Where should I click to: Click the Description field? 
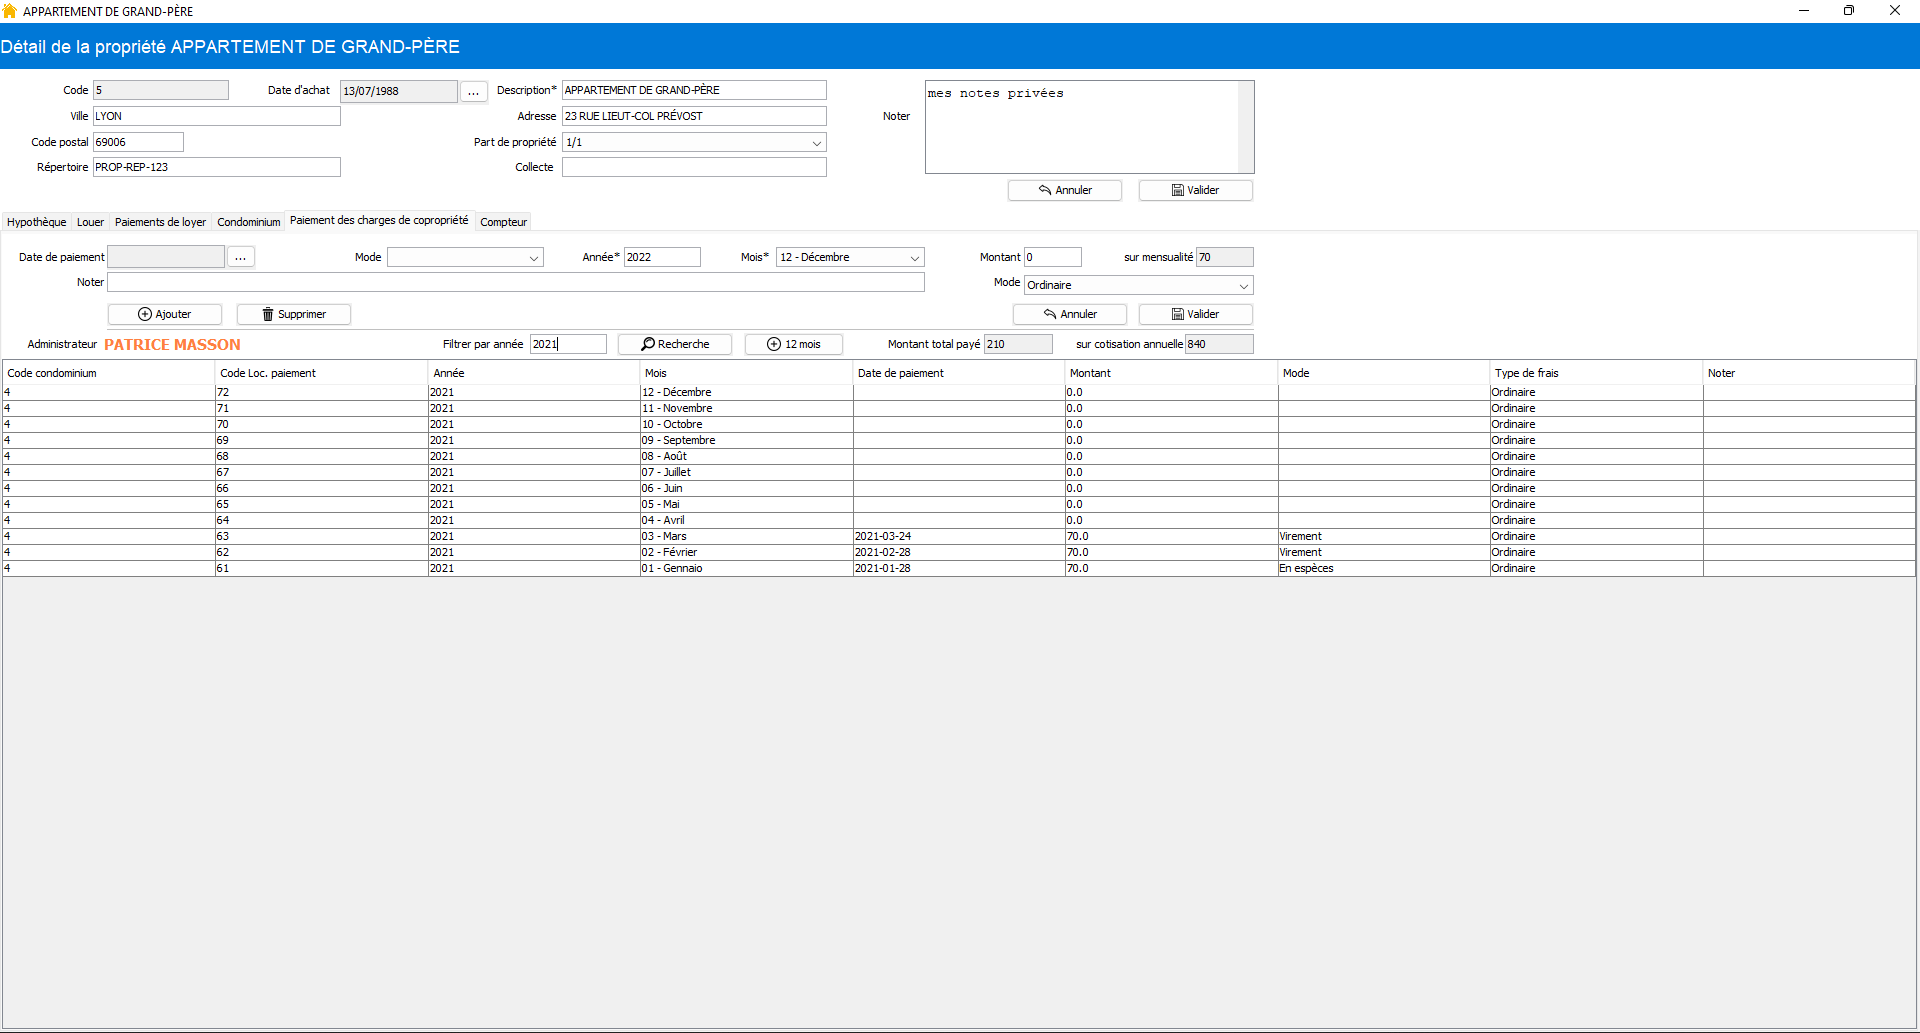[x=694, y=90]
